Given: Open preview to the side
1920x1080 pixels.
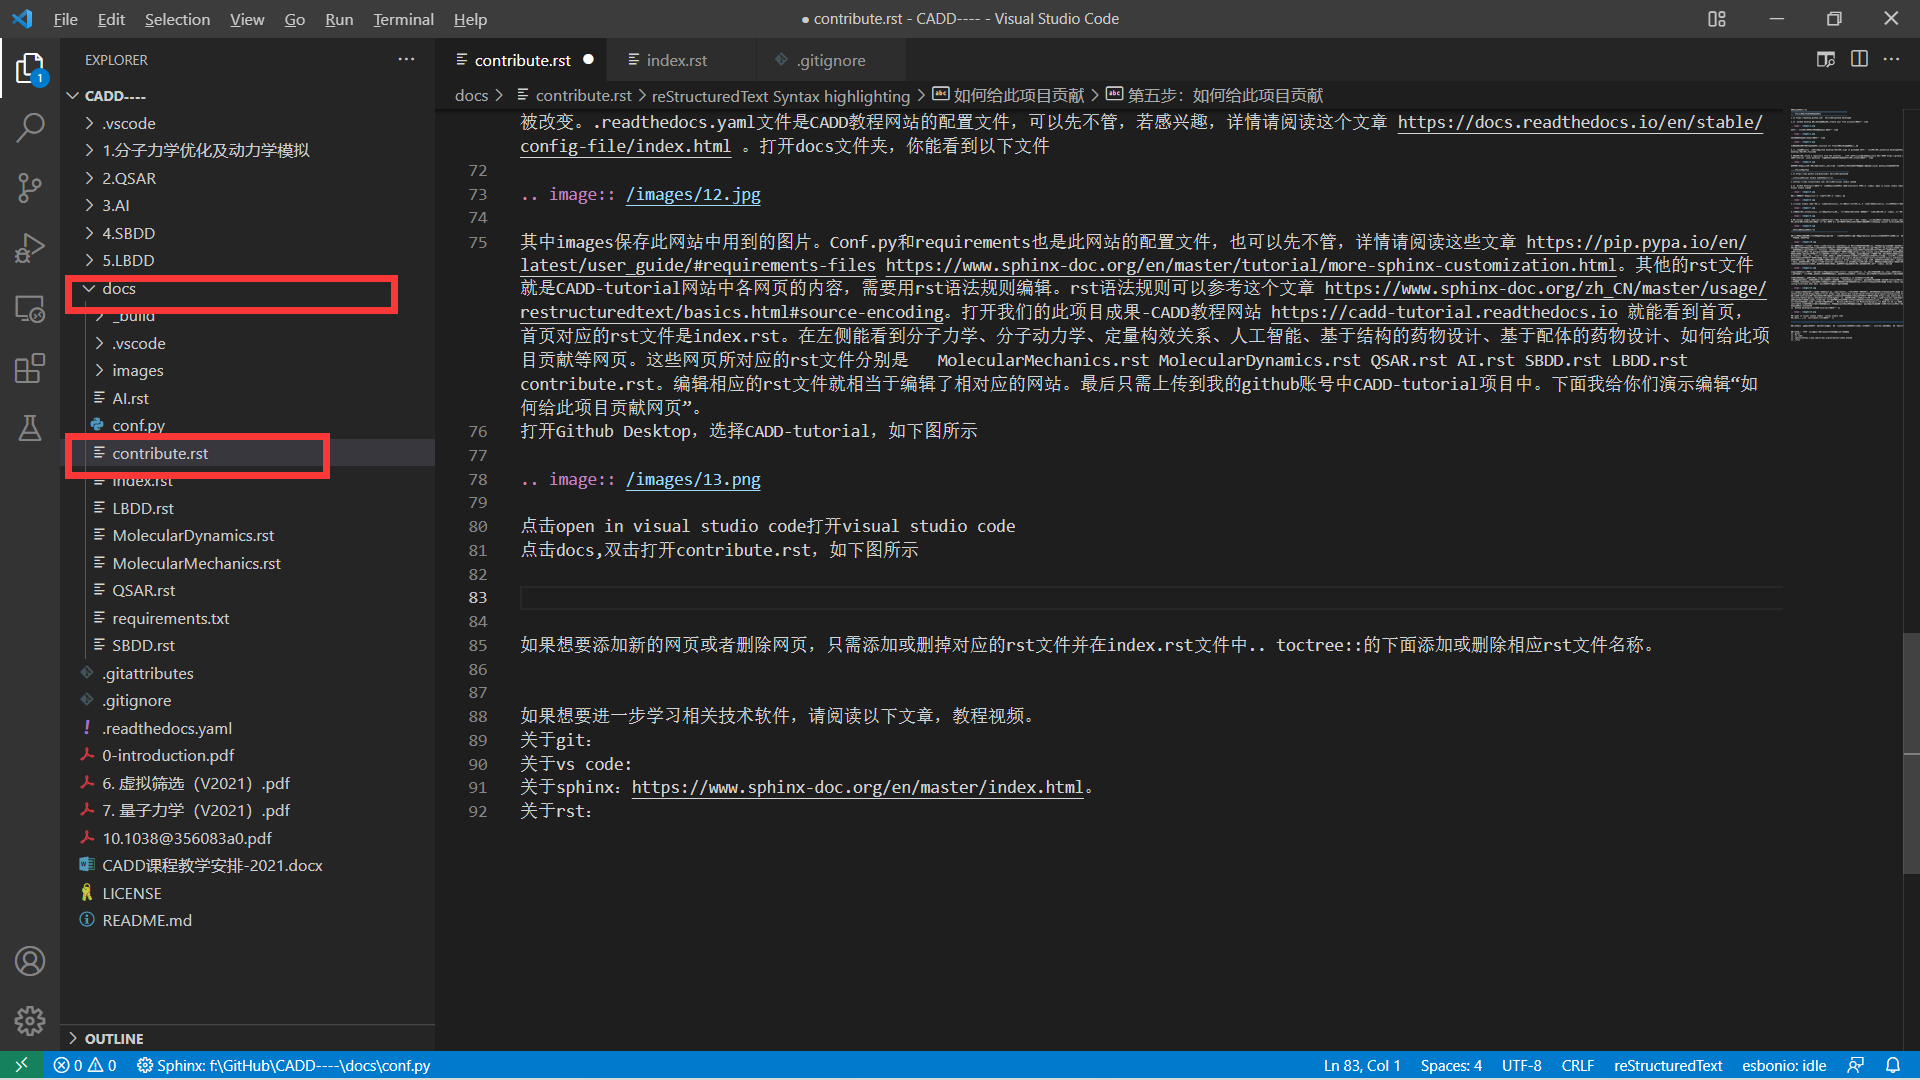Looking at the screenshot, I should coord(1825,60).
